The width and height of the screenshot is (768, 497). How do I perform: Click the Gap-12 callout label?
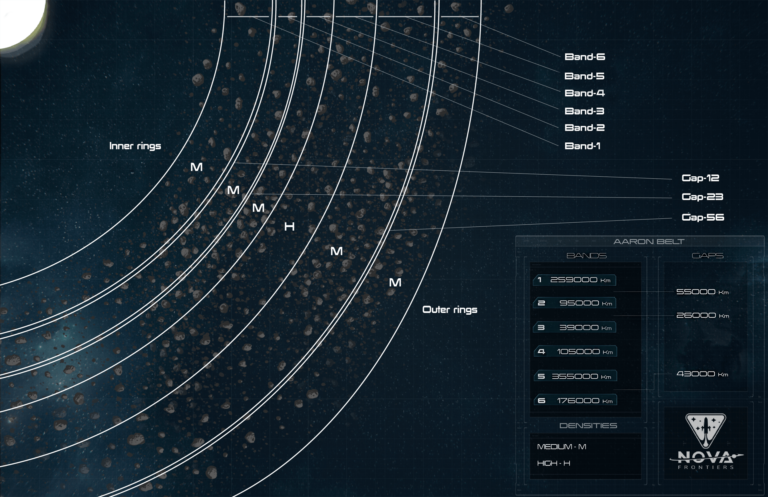point(702,177)
